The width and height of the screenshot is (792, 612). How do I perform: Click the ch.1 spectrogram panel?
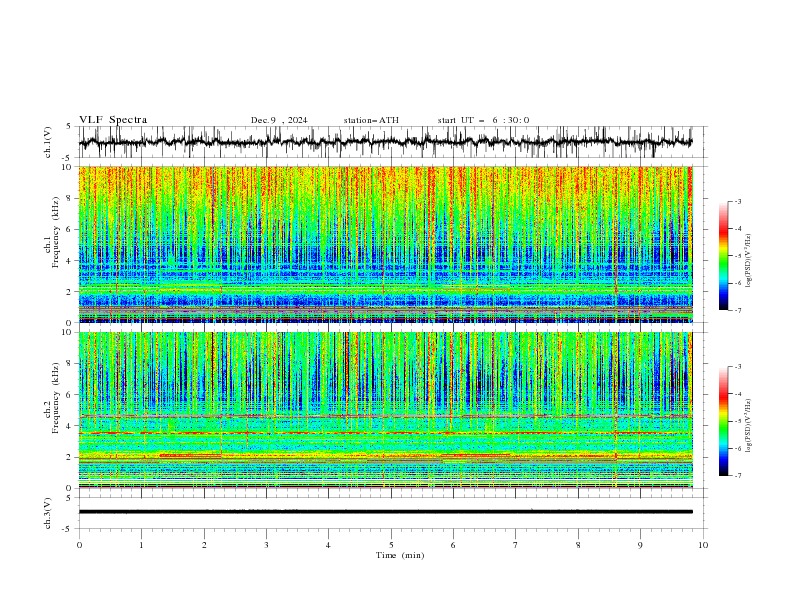[x=386, y=244]
